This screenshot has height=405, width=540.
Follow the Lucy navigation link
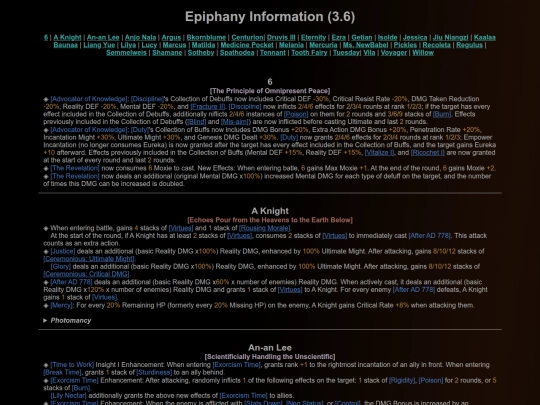(149, 45)
